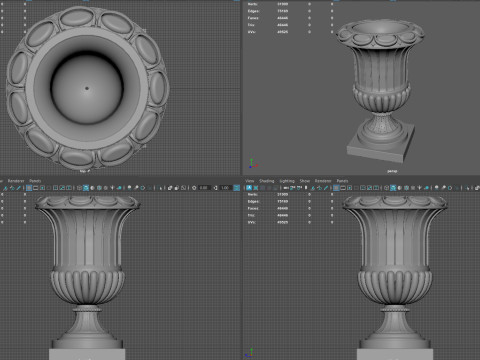Click Shadows icon in lower-left viewport toolbar
This screenshot has height=360, width=480.
coord(119,188)
